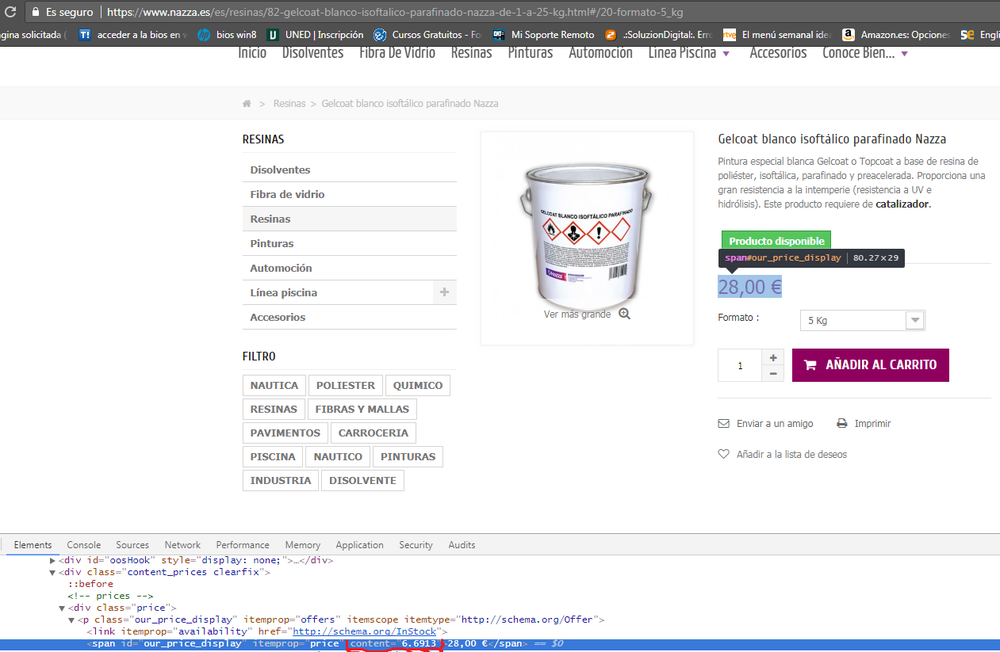Viewport: 1000px width, 652px height.
Task: Click the PAVIMENTOS filter tag
Action: click(285, 433)
